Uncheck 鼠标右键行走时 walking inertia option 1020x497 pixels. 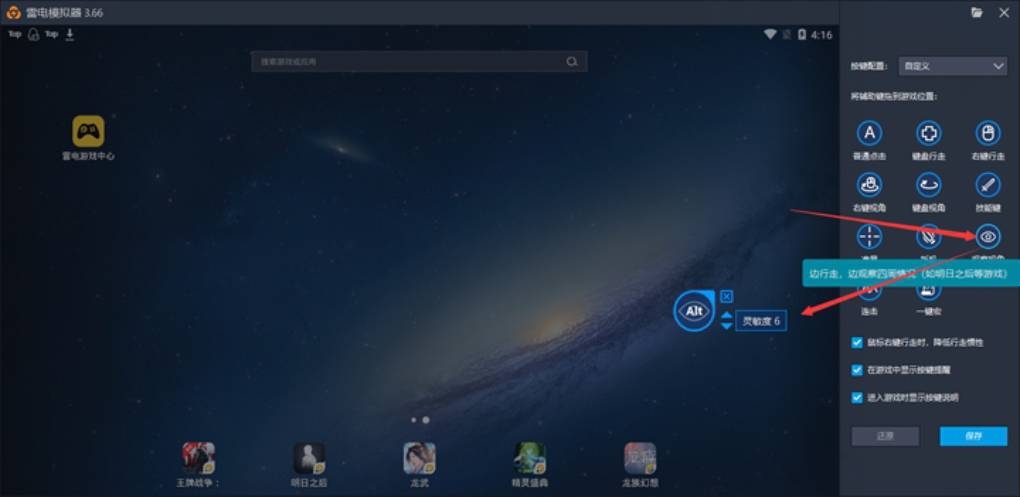pos(857,342)
